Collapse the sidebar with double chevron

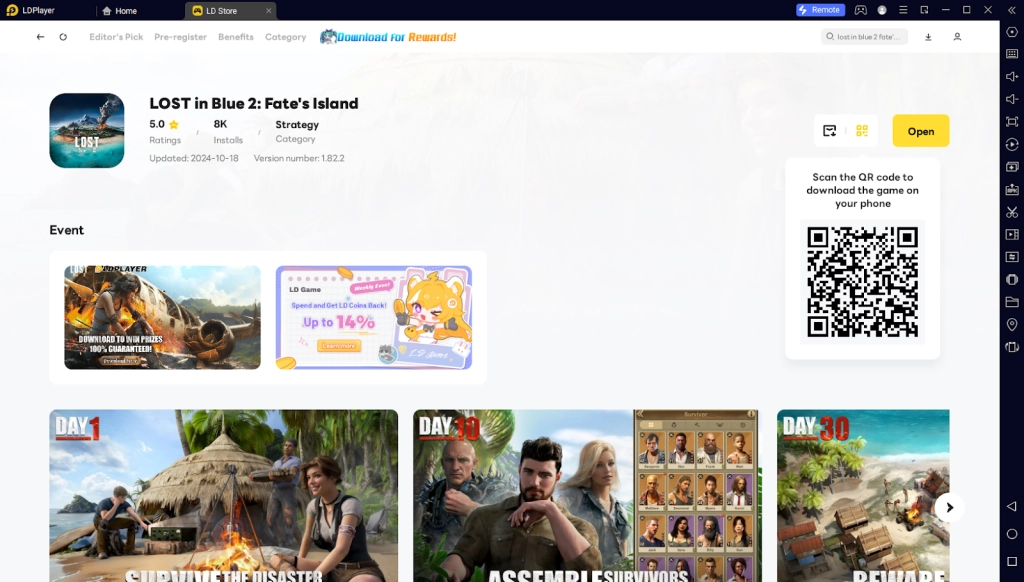[x=1012, y=10]
